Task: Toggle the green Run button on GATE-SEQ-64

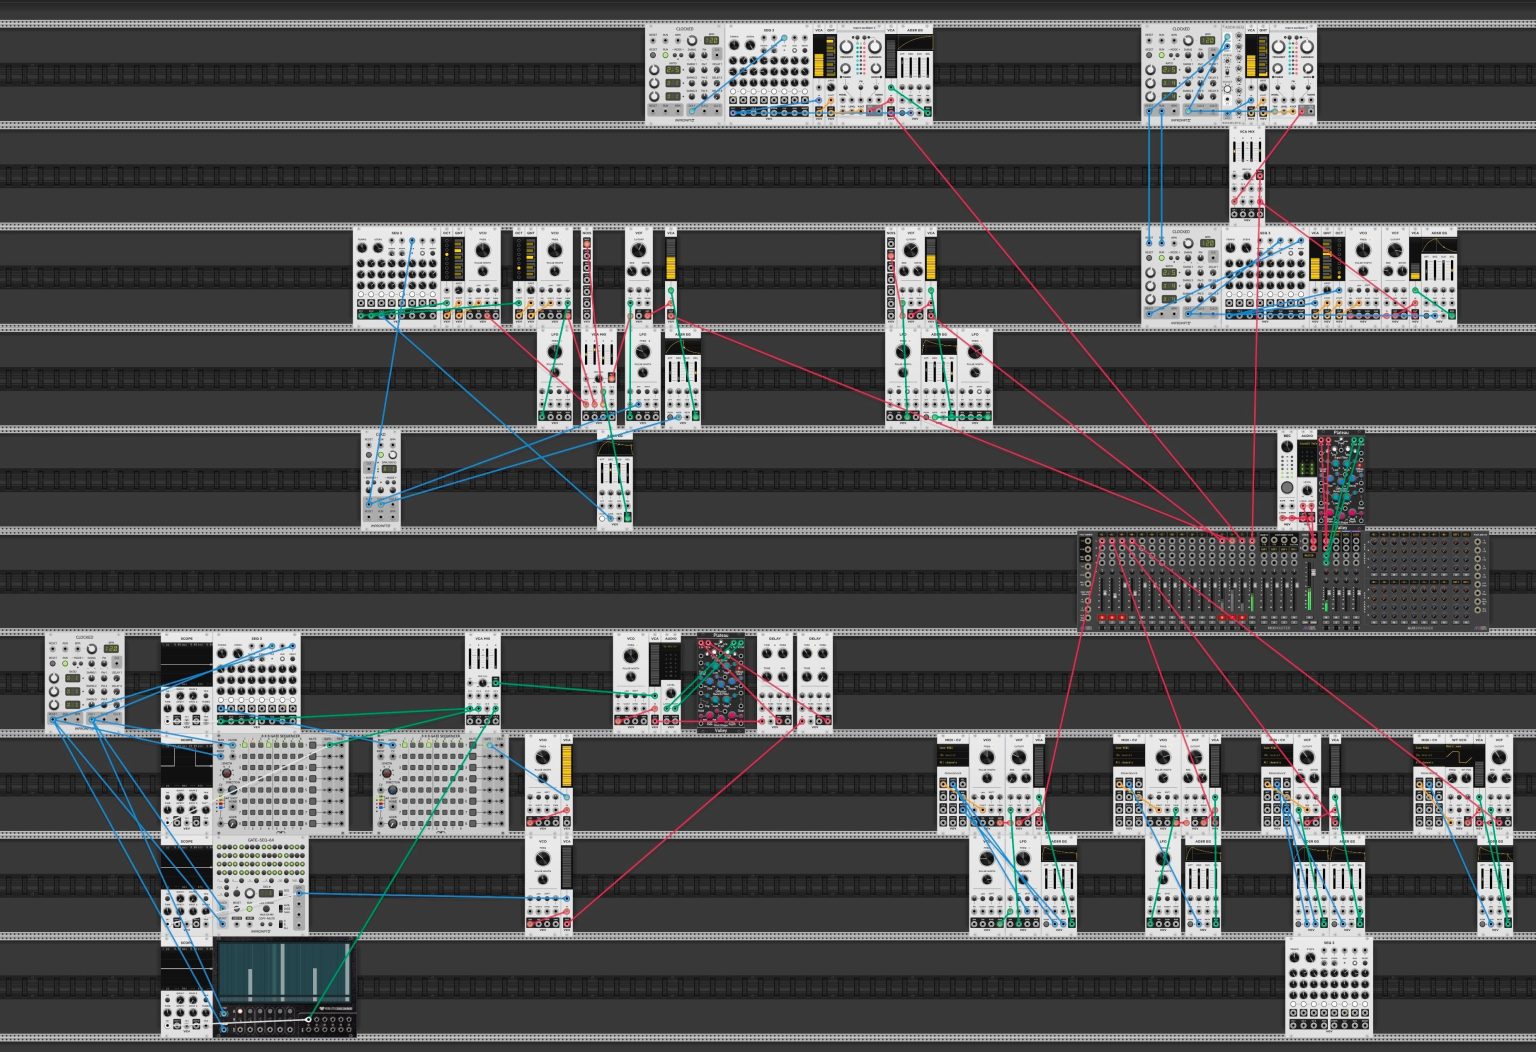Action: pyautogui.click(x=249, y=908)
